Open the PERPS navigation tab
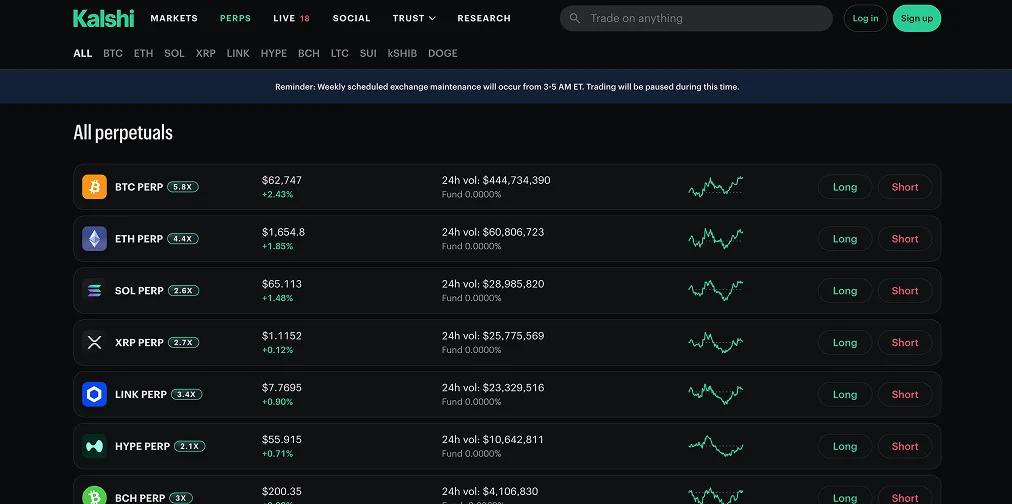1012x504 pixels. pyautogui.click(x=235, y=18)
